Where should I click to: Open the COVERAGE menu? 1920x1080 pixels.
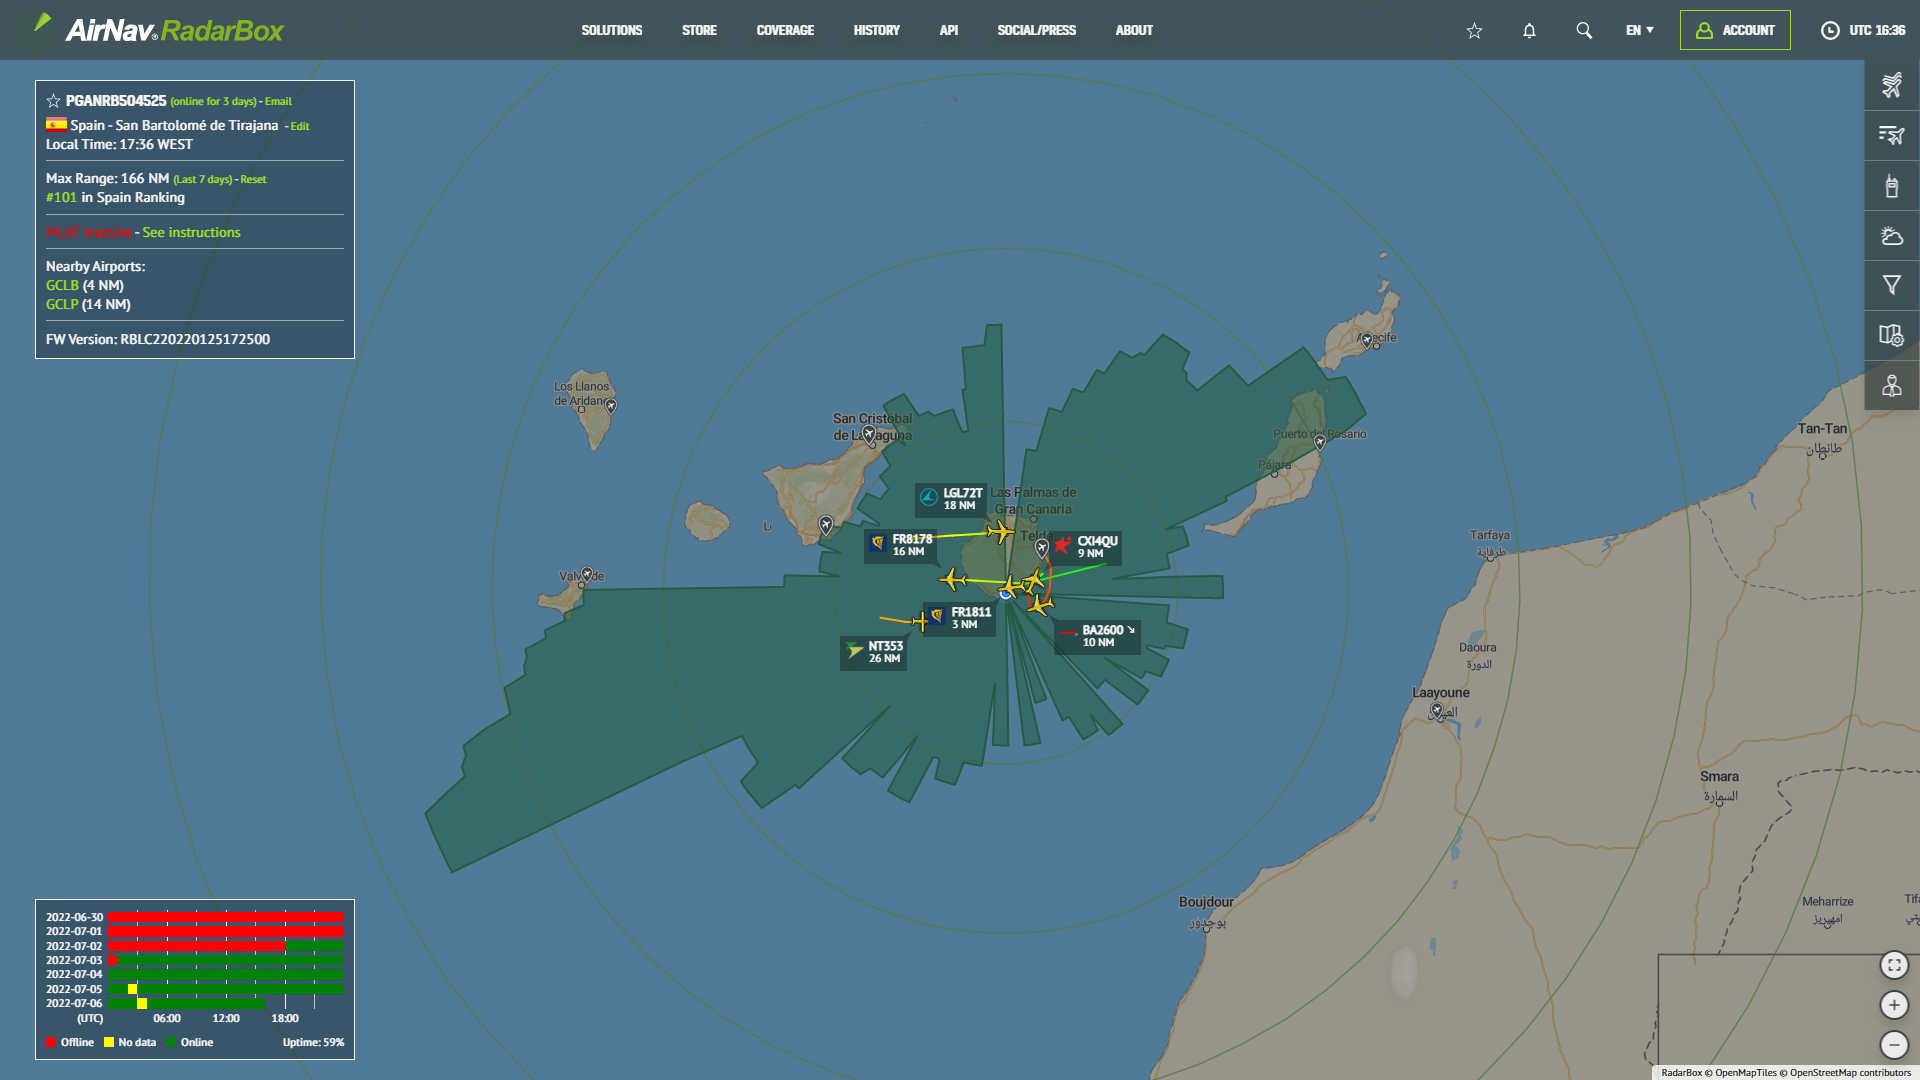785,31
